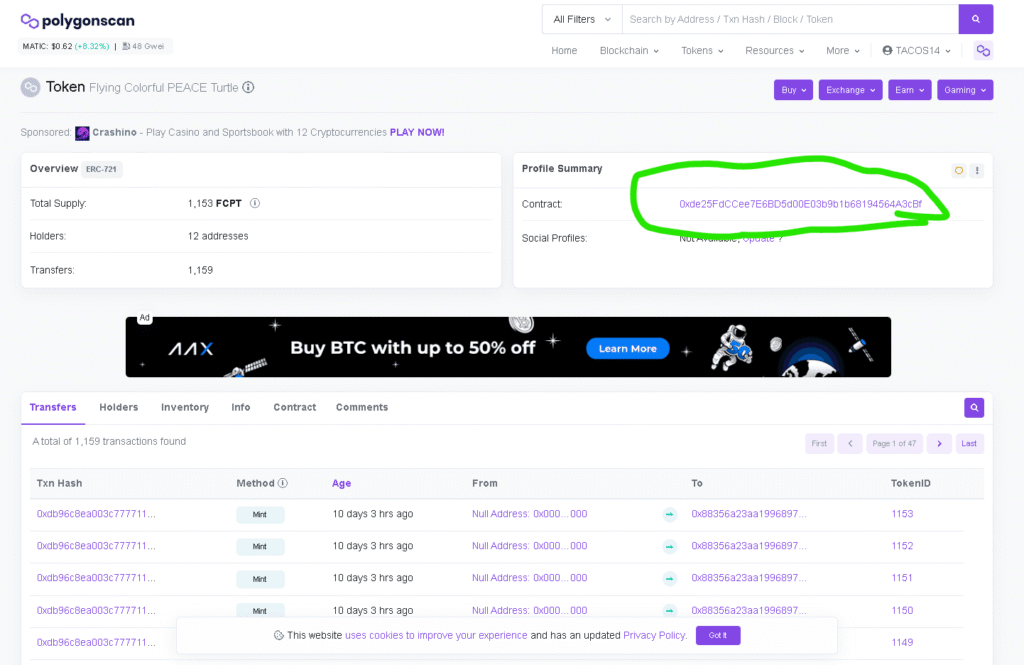Viewport: 1024px width, 665px height.
Task: Expand the All Filters dropdown
Action: coord(581,19)
